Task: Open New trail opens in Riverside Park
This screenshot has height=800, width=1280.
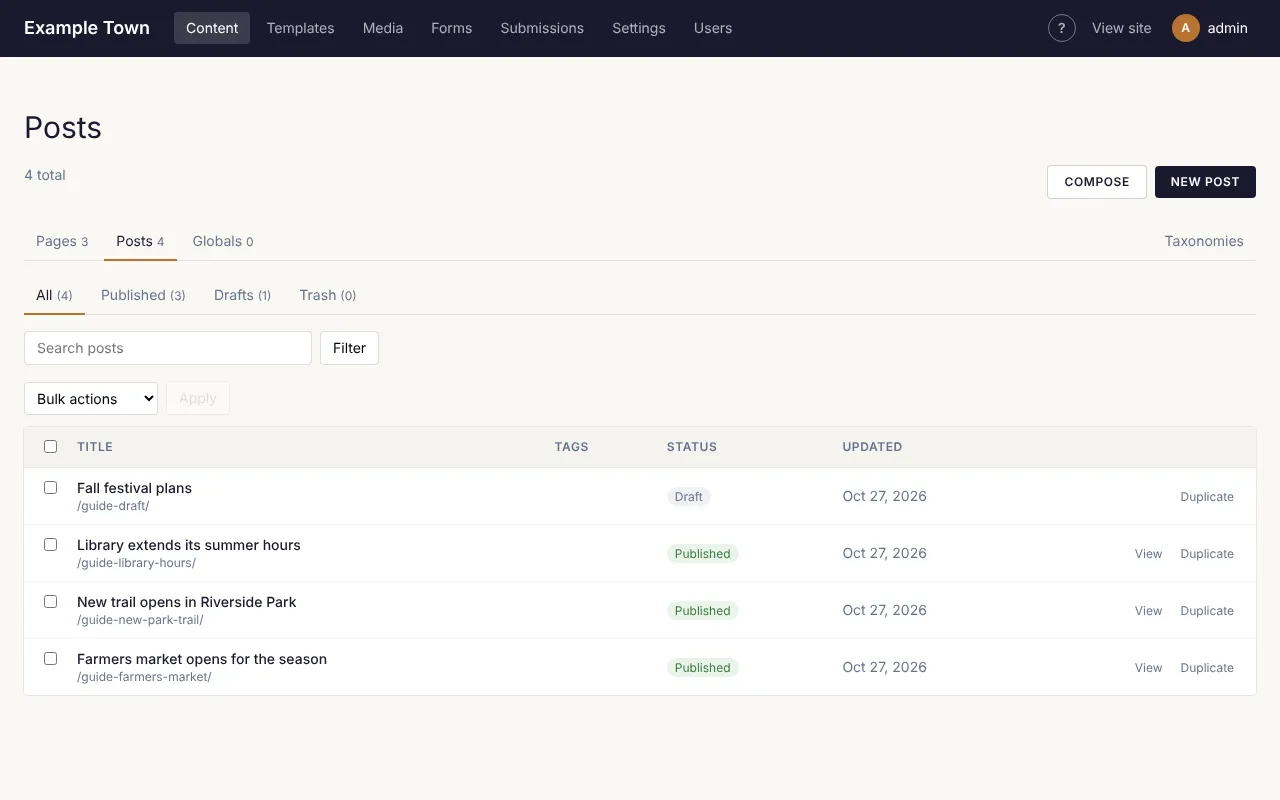Action: coord(187,602)
